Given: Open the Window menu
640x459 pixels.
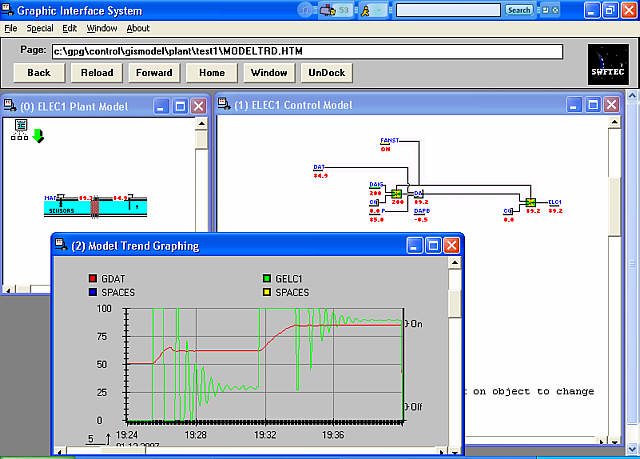Looking at the screenshot, I should tap(101, 28).
